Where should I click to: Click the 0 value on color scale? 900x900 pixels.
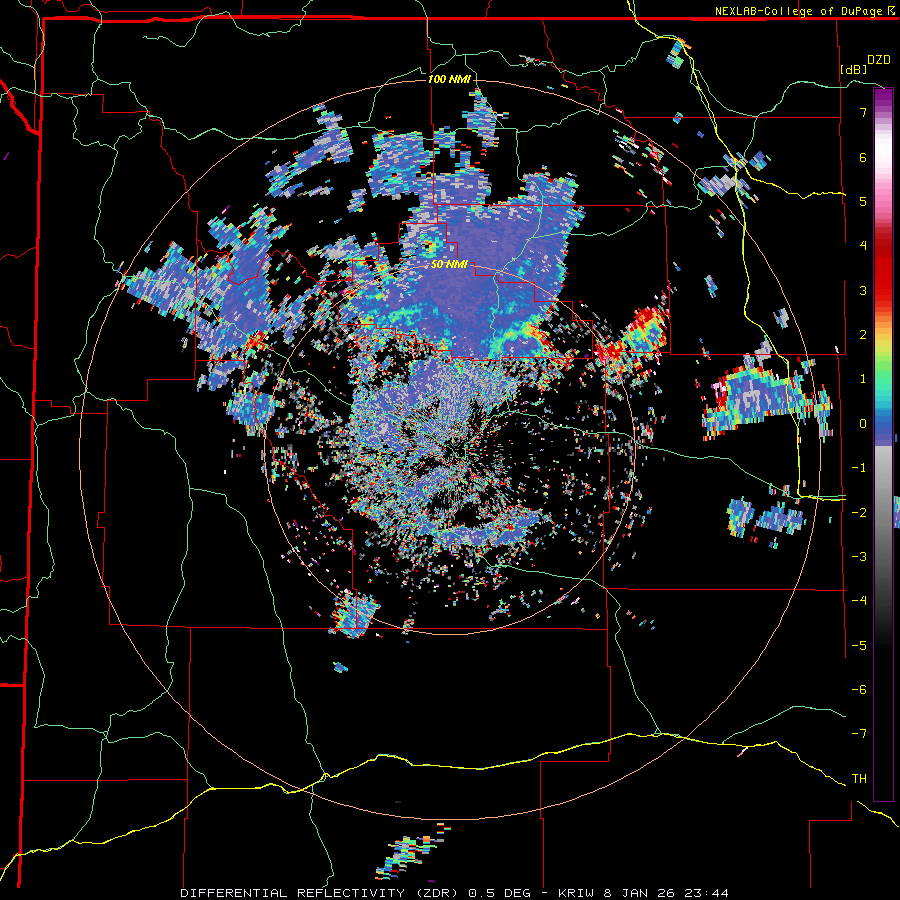[x=862, y=424]
